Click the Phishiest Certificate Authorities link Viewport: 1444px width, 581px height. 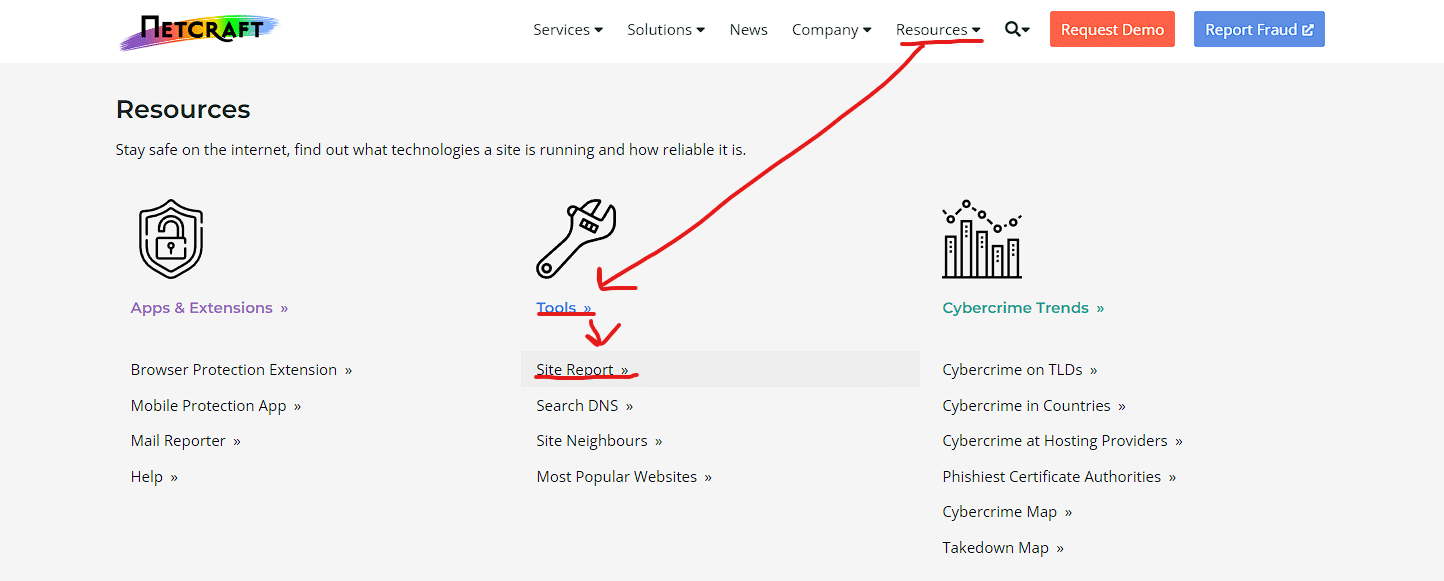(1051, 476)
